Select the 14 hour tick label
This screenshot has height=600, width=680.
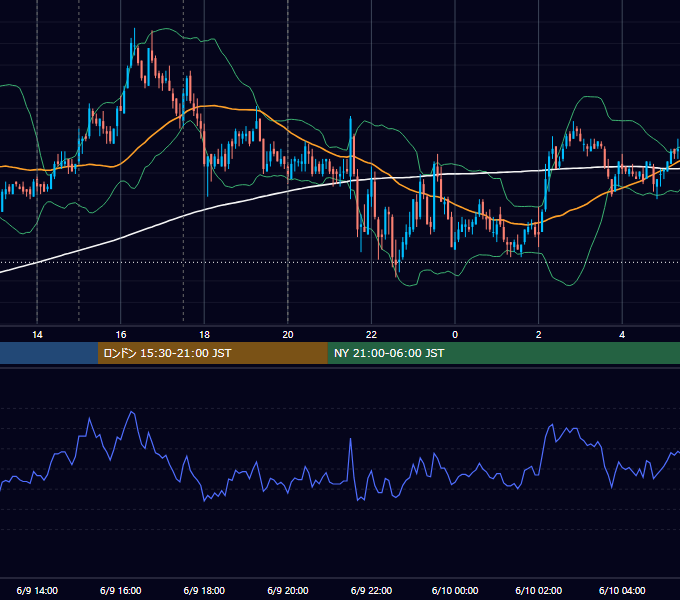[x=37, y=335]
